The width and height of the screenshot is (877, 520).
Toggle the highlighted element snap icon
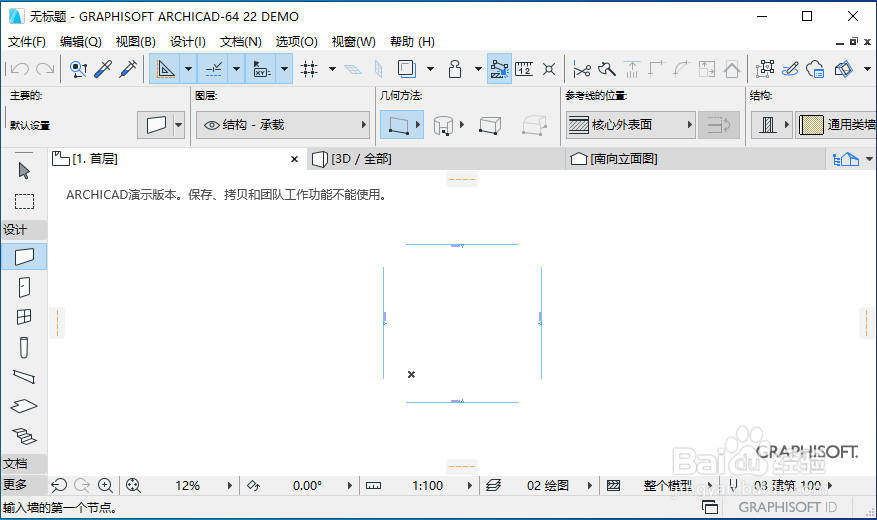point(499,69)
